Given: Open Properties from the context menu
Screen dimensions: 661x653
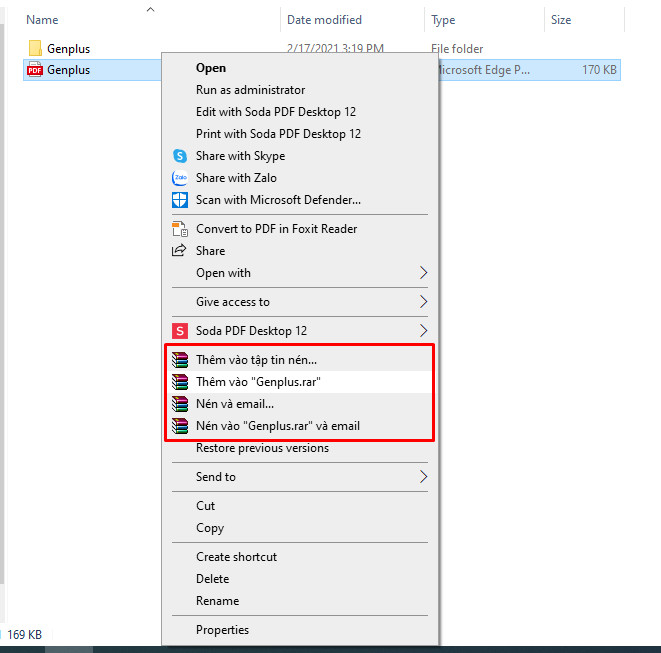Looking at the screenshot, I should pyautogui.click(x=222, y=630).
